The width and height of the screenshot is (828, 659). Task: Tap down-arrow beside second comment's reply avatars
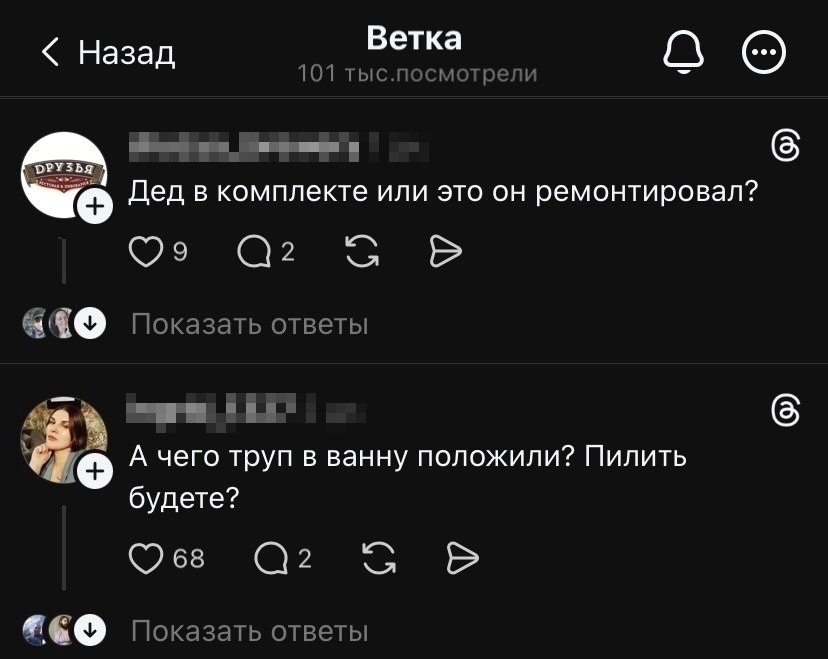[91, 630]
